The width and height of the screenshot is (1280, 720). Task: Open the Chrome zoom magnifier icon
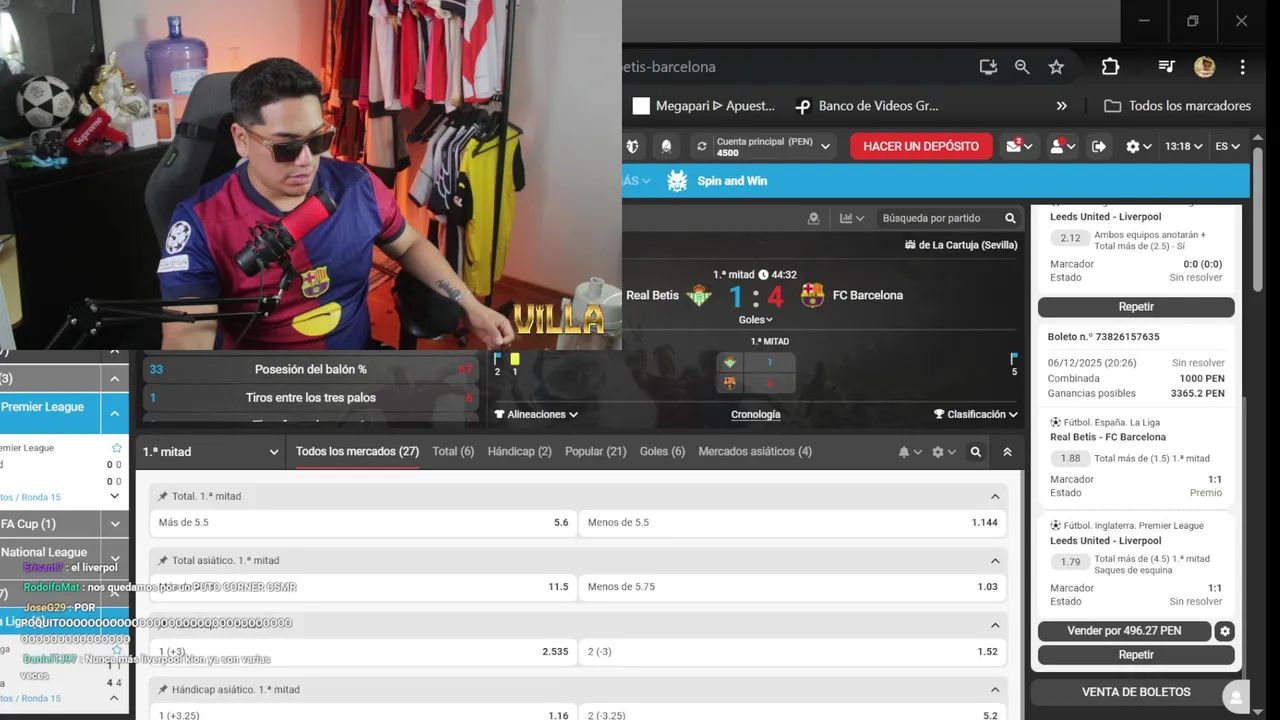tap(1022, 67)
